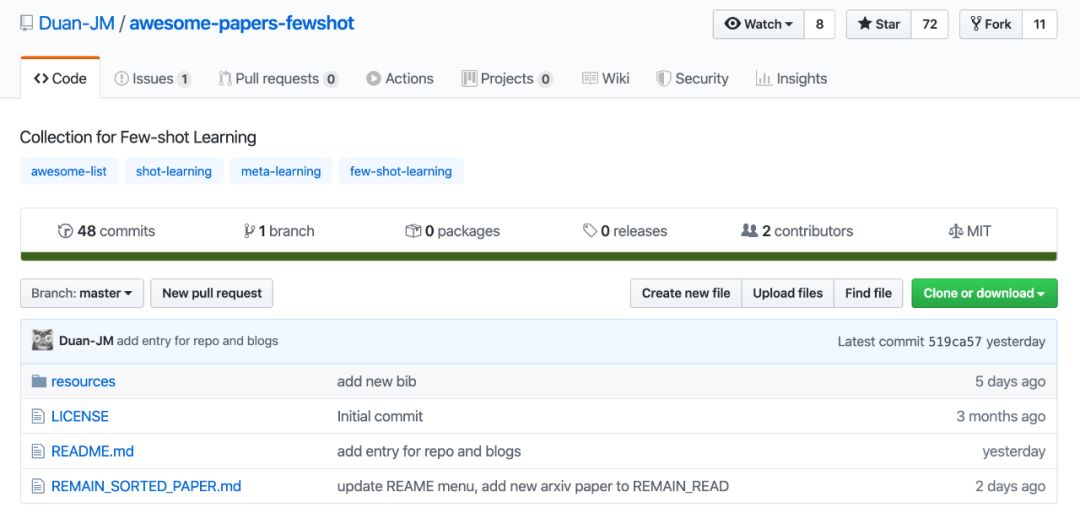Open the Wiki tab
This screenshot has height=513, width=1080.
(605, 78)
